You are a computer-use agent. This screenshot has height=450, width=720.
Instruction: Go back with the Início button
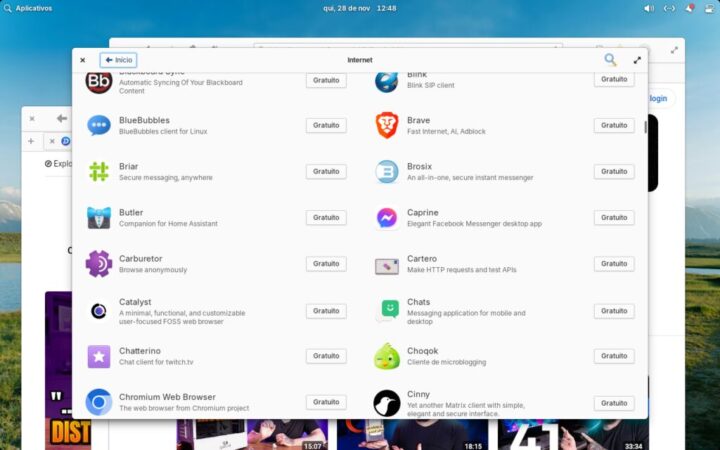pos(118,60)
